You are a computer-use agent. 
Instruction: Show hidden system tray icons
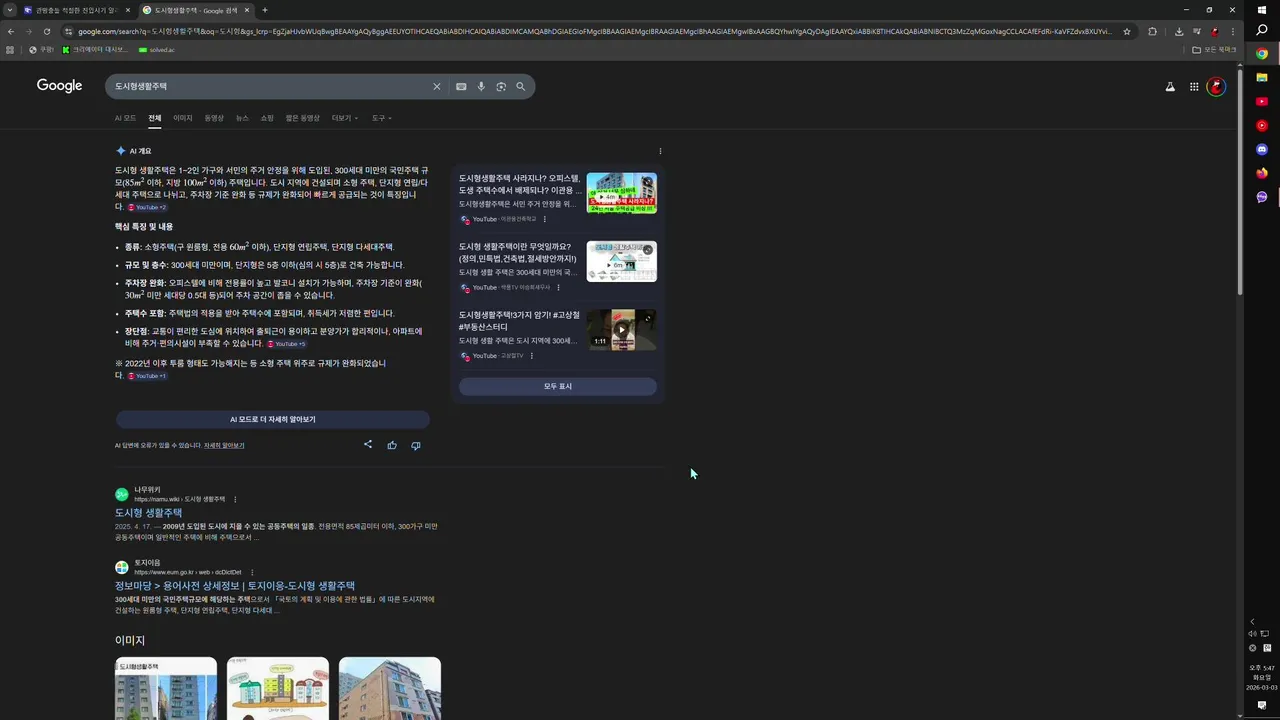click(x=1252, y=622)
